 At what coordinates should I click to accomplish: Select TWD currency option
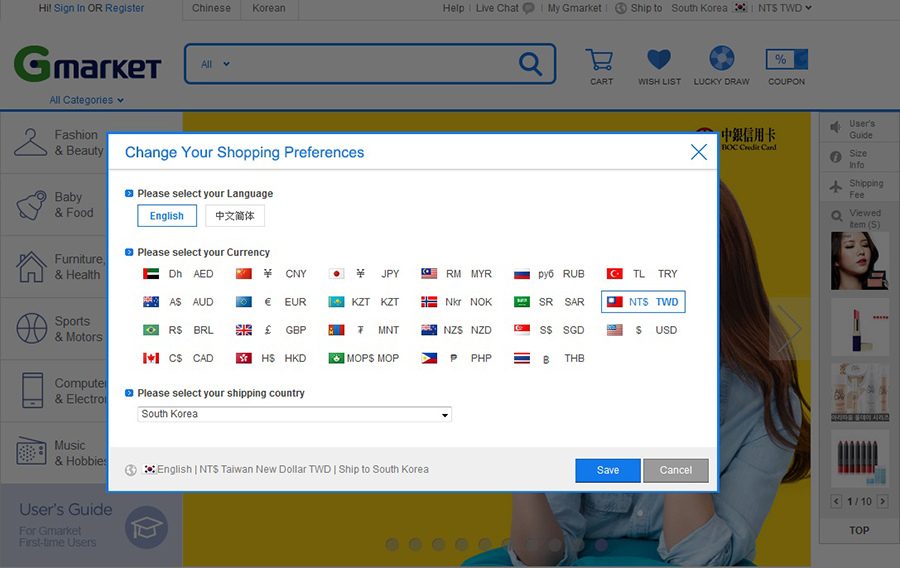point(643,302)
